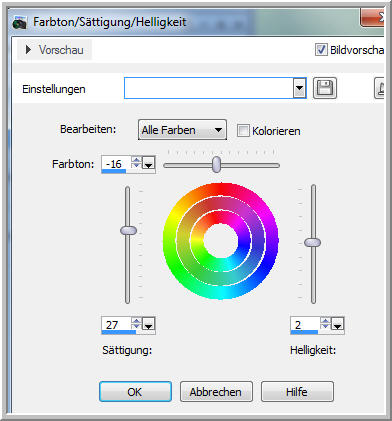Viewport: 392px width, 421px height.
Task: Click the Sättigung value spinner arrows
Action: click(136, 323)
